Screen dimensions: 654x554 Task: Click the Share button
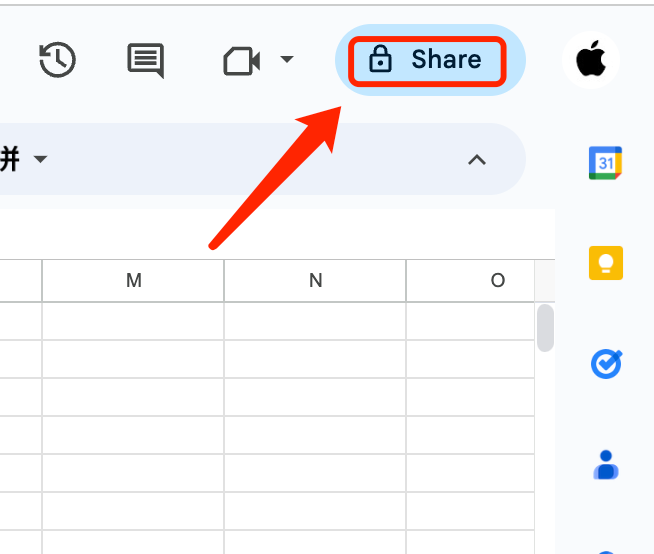(427, 60)
